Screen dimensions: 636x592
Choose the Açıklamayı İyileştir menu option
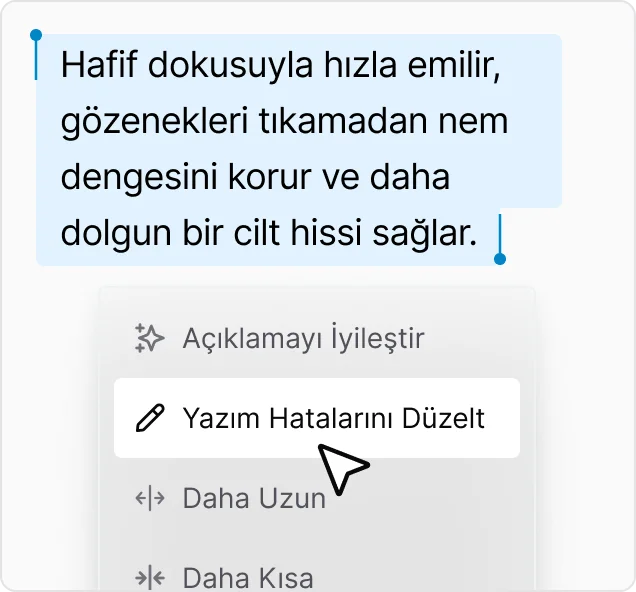[303, 339]
